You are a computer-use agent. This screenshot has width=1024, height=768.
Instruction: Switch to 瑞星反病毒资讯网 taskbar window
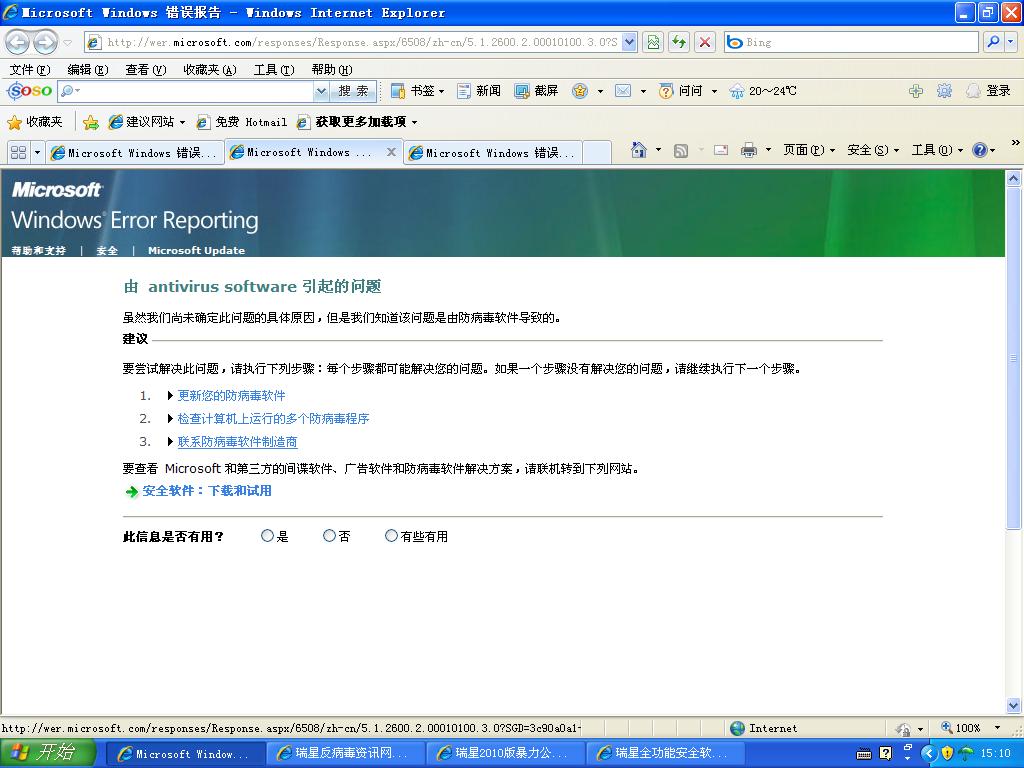(345, 753)
